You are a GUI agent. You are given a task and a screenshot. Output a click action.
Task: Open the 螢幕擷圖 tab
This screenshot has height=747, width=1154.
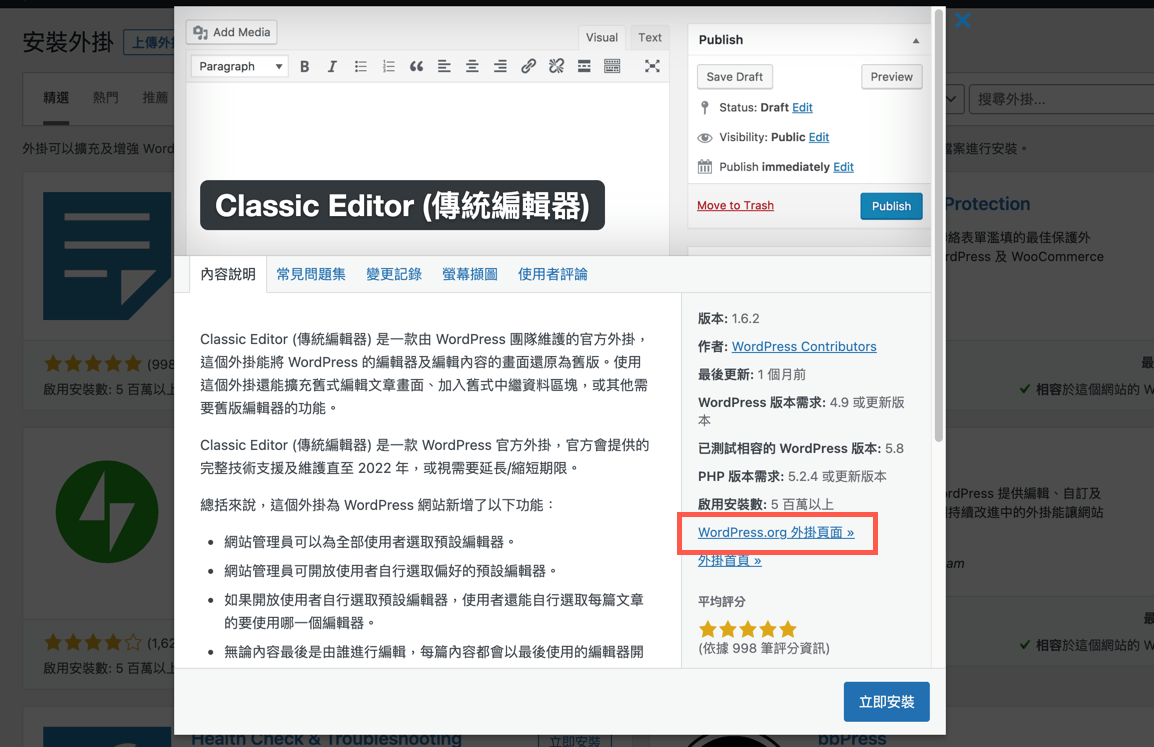(470, 275)
